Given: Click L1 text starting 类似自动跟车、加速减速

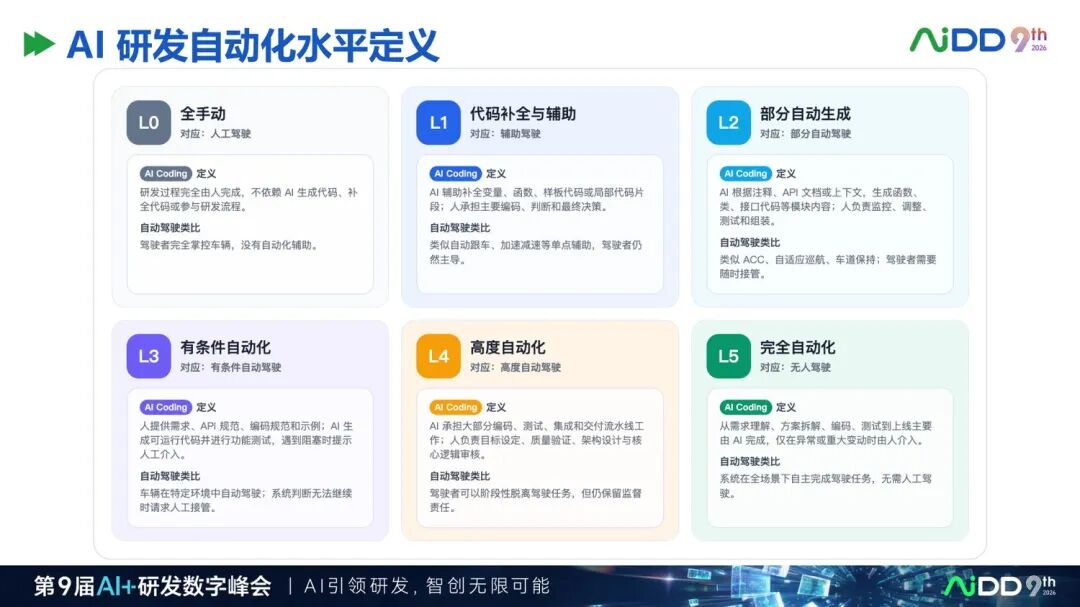Looking at the screenshot, I should pyautogui.click(x=536, y=252).
